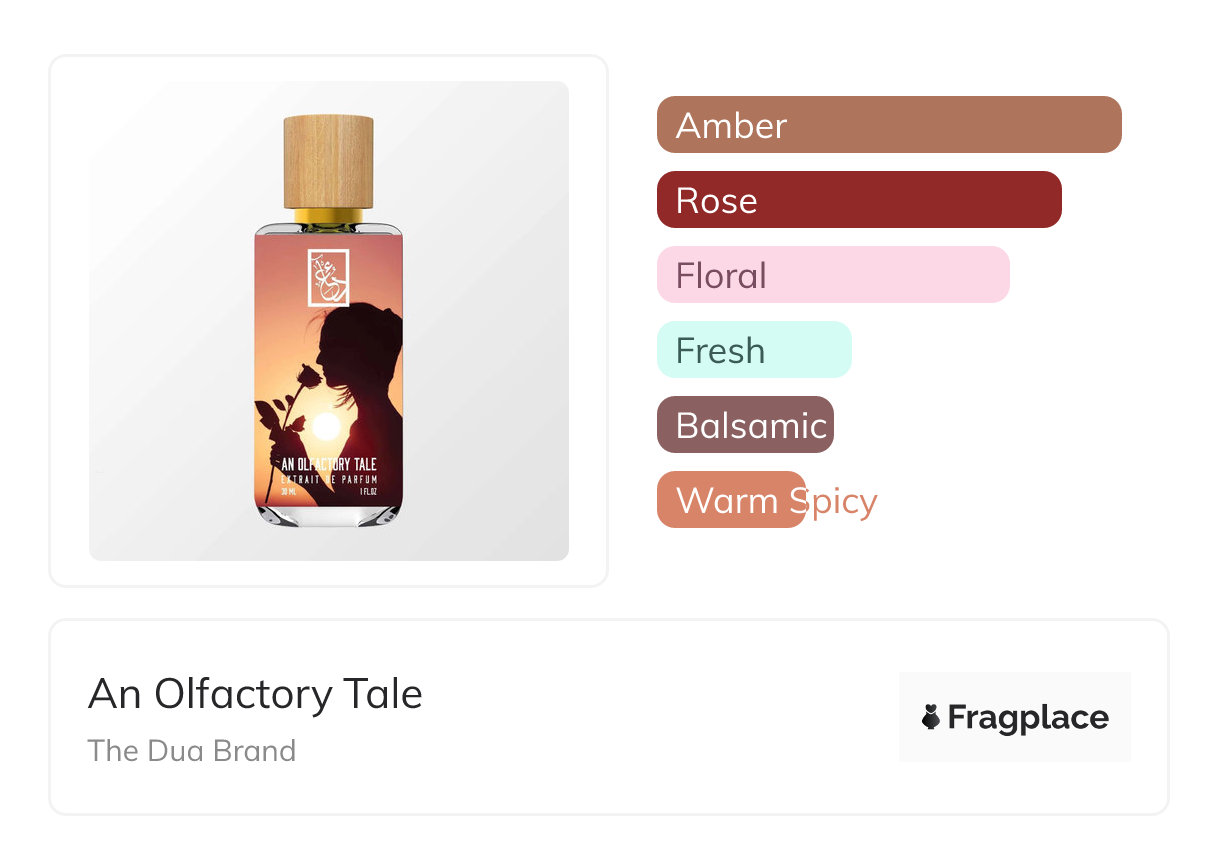The image size is (1218, 864).
Task: Click the gold collar under the cap
Action: (x=328, y=216)
